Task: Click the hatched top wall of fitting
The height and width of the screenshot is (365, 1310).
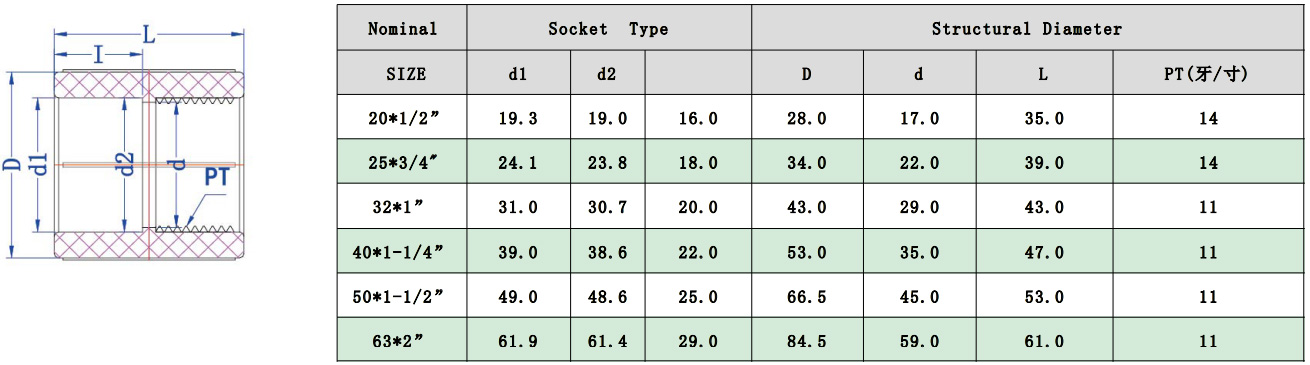Action: click(148, 83)
